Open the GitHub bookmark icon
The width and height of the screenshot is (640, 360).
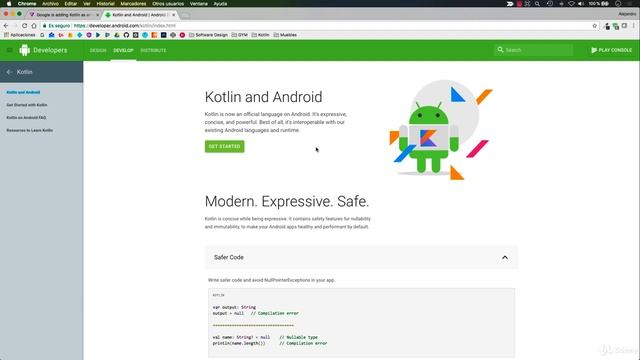point(126,35)
